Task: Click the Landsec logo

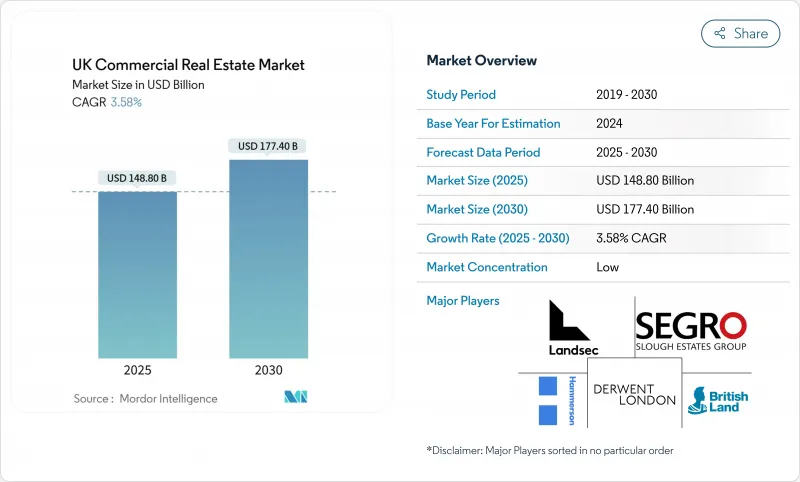Action: coord(571,328)
